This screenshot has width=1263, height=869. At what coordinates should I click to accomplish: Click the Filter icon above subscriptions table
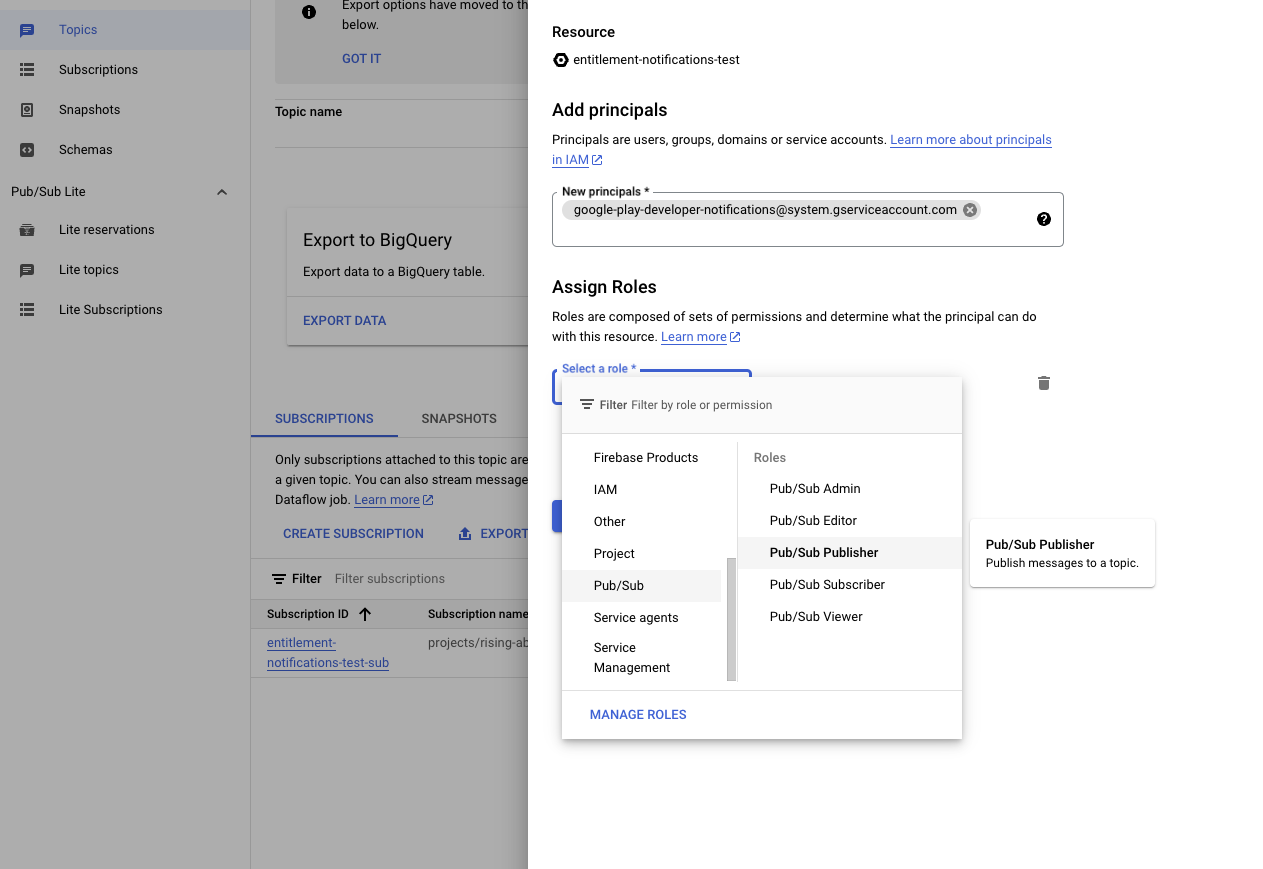279,579
